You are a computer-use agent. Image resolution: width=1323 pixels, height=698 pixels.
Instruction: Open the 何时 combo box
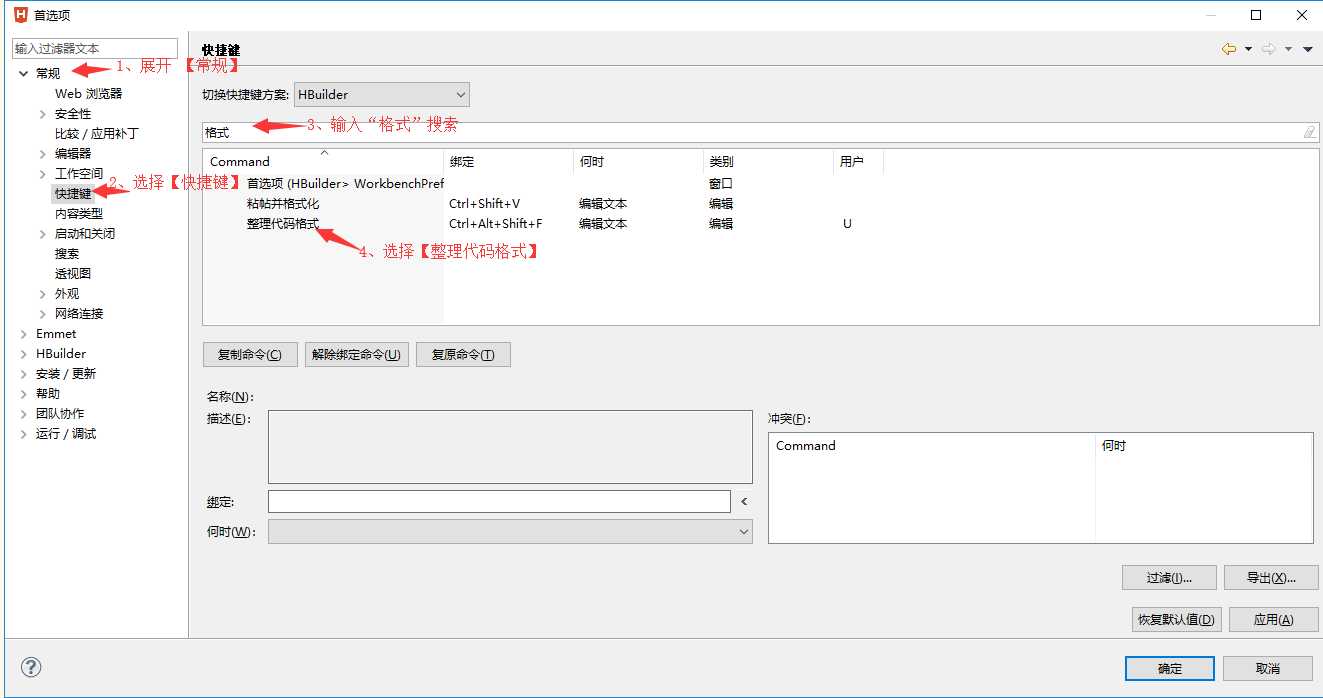point(510,532)
